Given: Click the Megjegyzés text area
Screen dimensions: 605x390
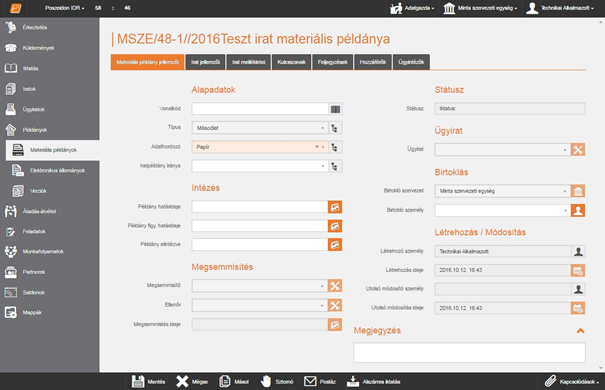Looking at the screenshot, I should [469, 353].
